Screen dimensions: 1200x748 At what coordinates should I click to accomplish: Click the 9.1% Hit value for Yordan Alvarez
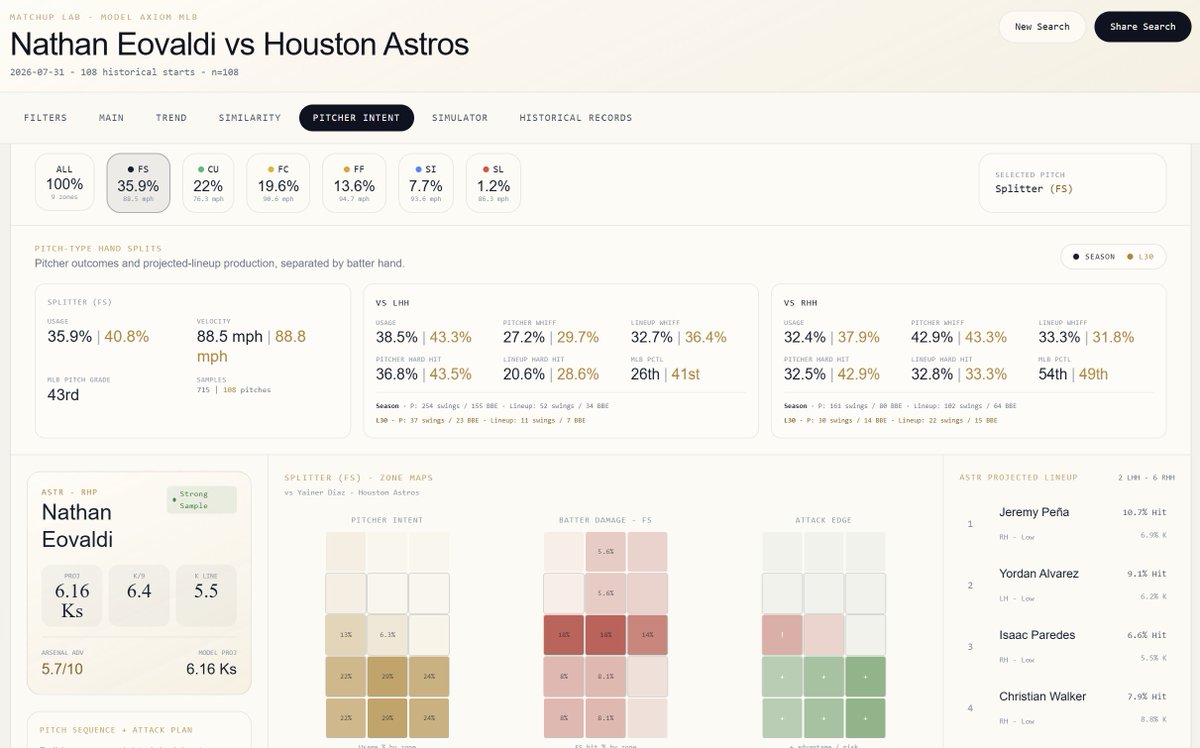point(1146,574)
